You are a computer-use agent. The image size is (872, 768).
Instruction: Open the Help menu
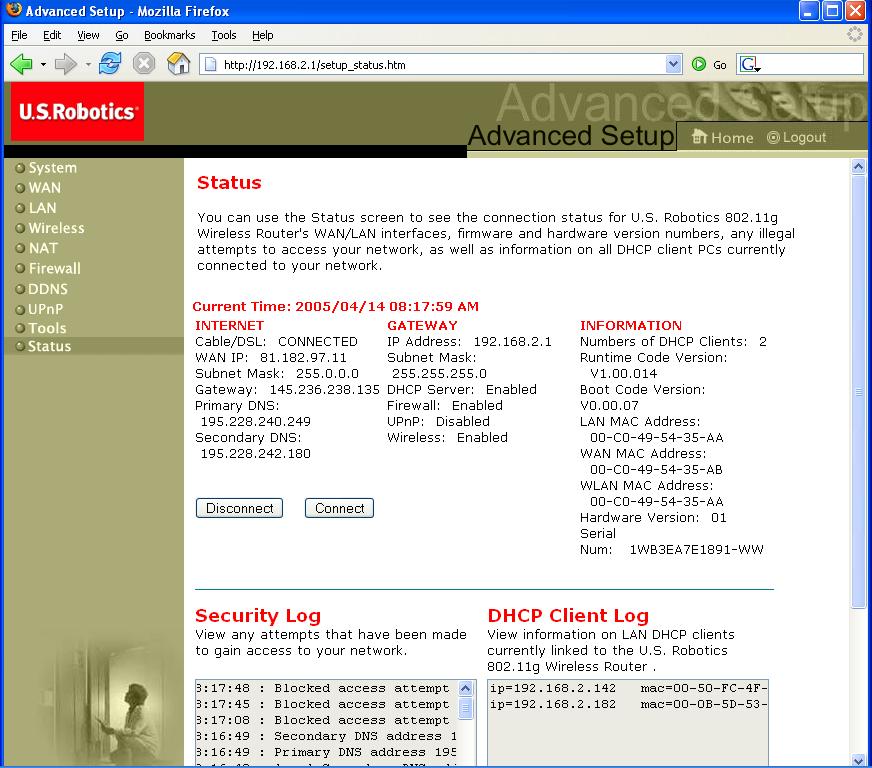(262, 35)
